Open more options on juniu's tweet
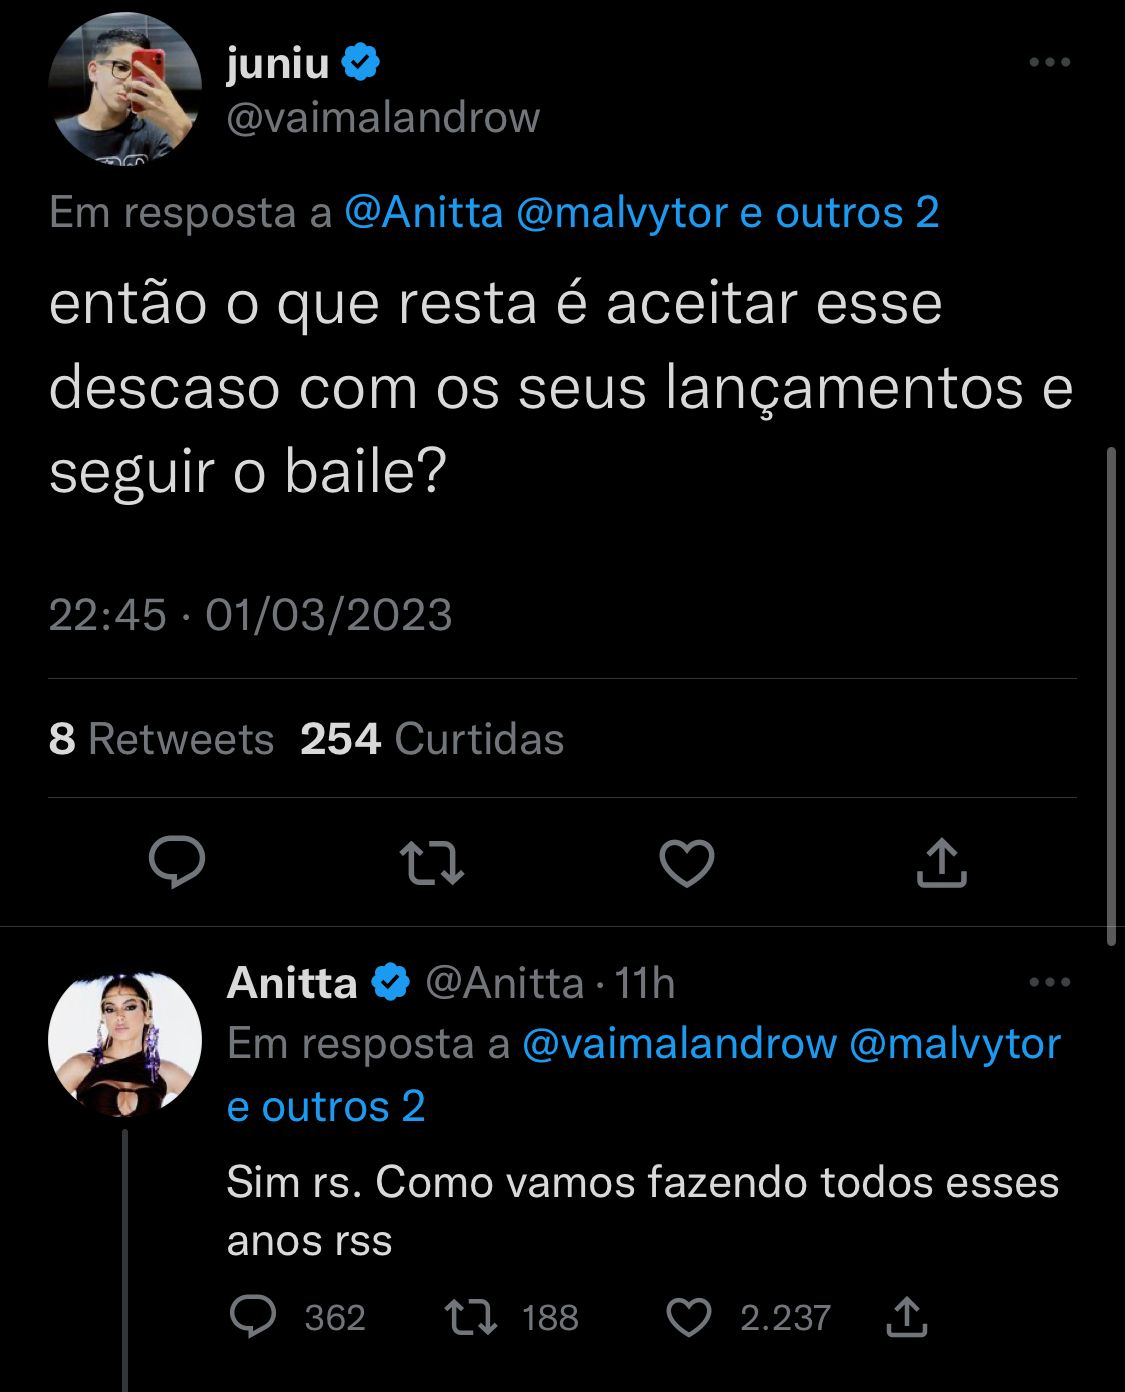 point(1050,62)
